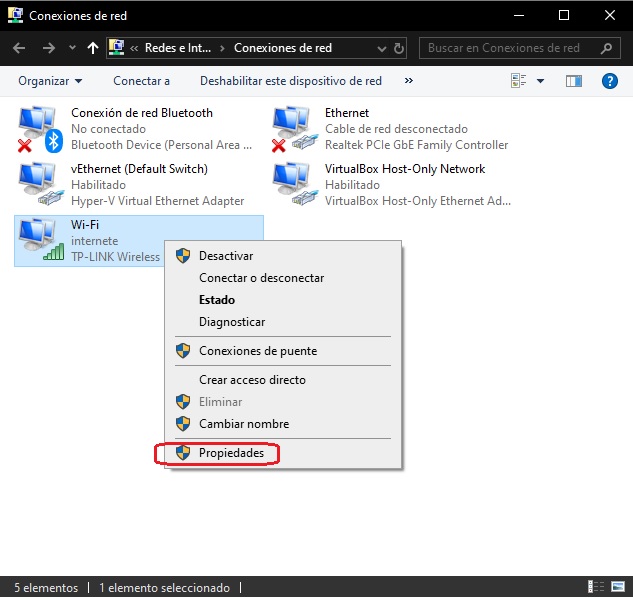
Task: Select VirtualBox Host-Only Network icon
Action: point(294,184)
